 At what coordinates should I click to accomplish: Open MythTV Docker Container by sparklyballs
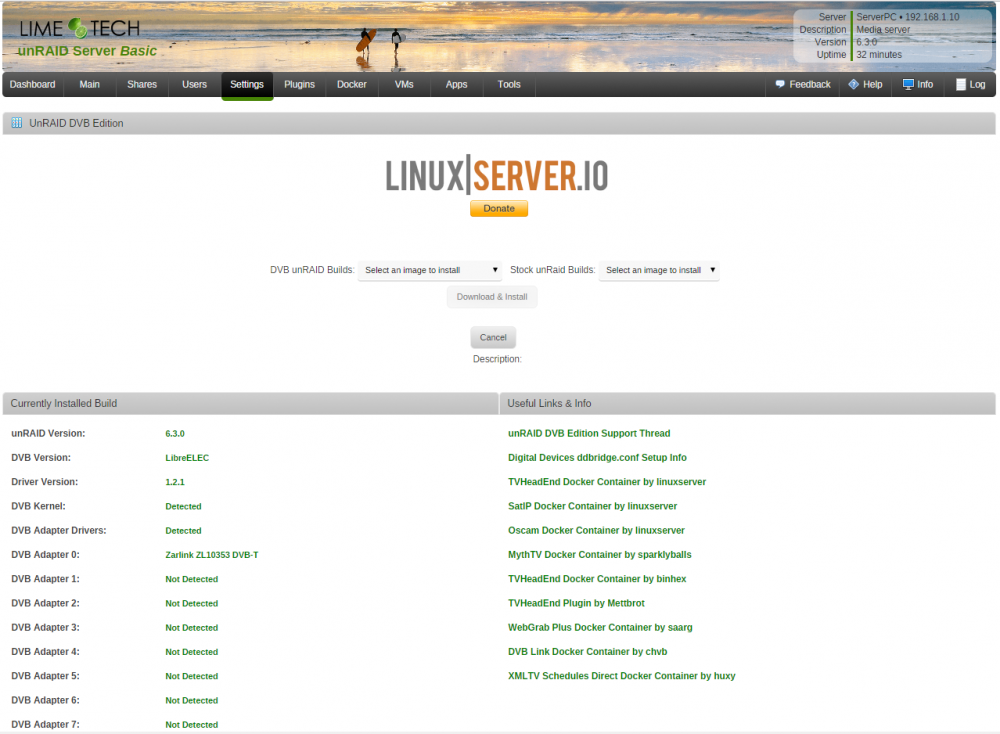click(599, 555)
